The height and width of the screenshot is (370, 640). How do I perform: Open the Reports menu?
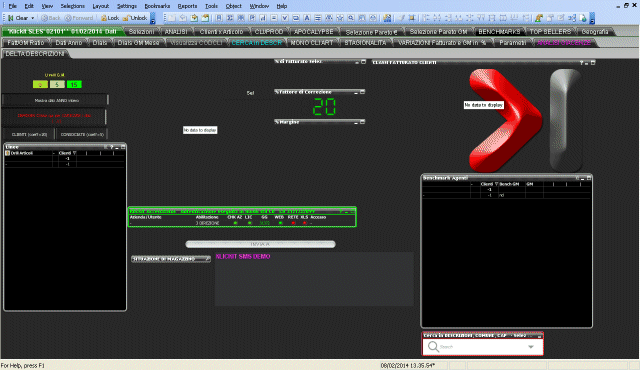187,6
